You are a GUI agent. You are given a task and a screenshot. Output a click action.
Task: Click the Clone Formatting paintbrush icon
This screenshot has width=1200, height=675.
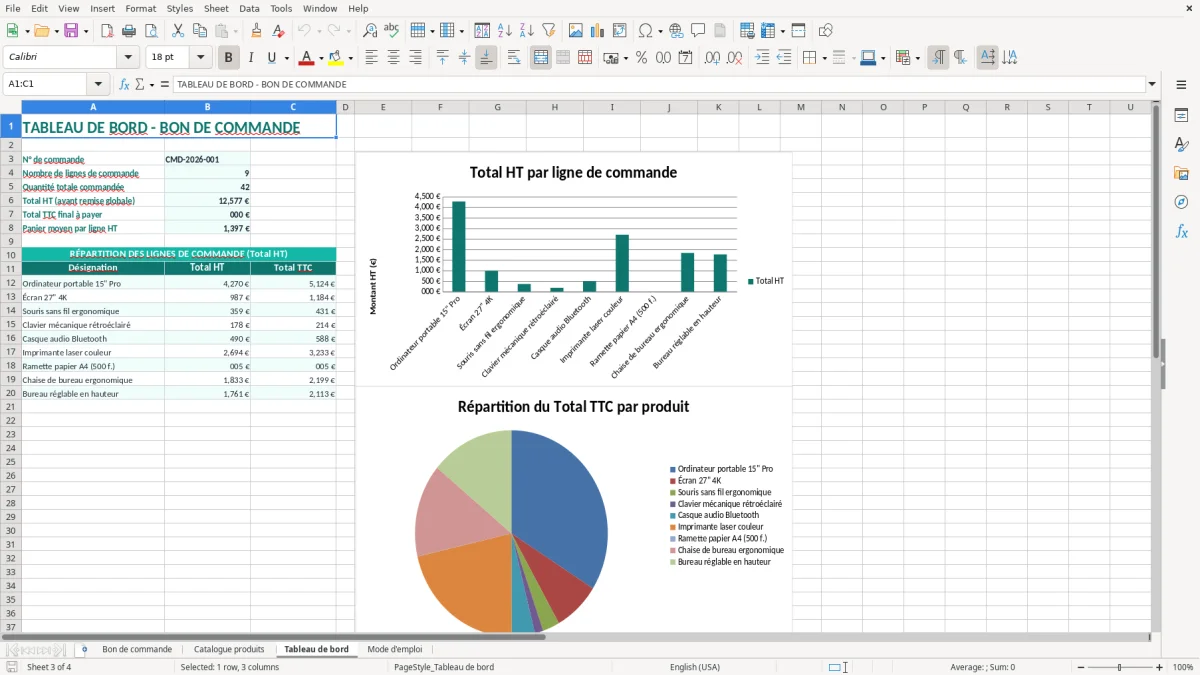tap(256, 31)
